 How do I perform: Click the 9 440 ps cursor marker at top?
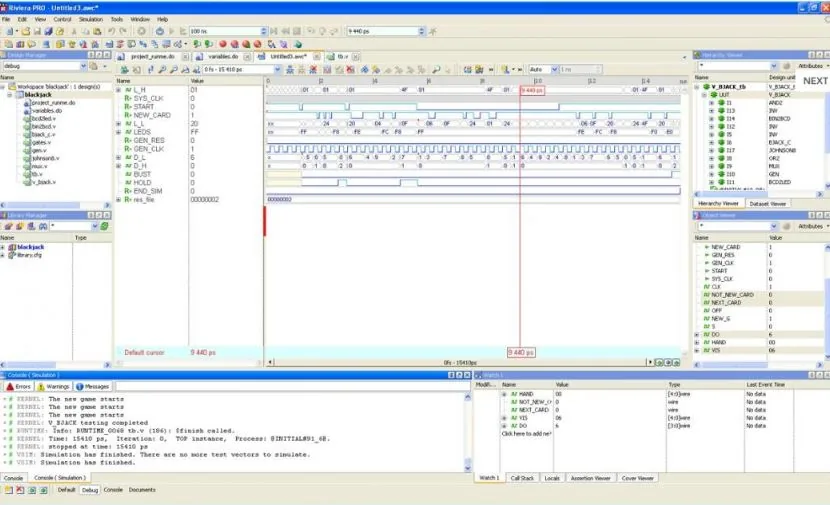tap(532, 91)
